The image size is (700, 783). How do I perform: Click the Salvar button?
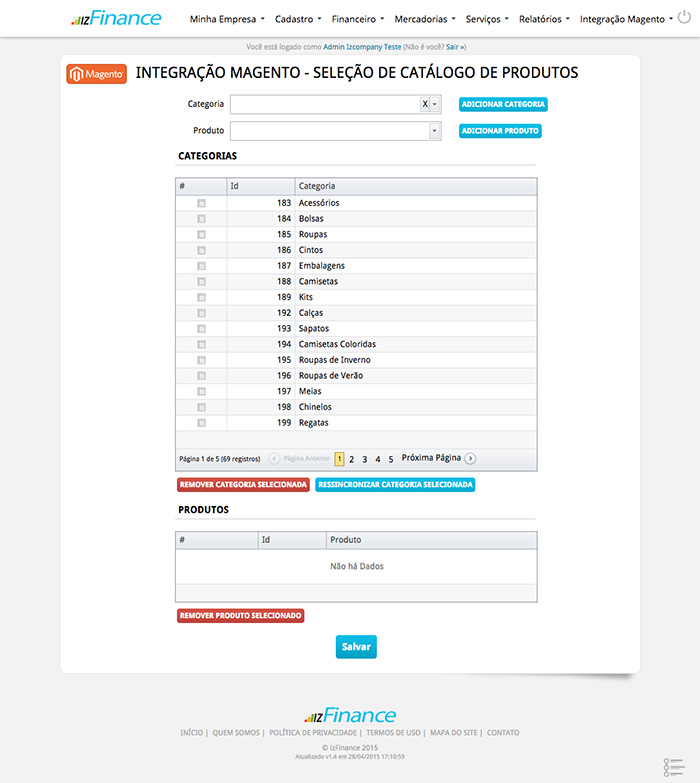point(356,647)
